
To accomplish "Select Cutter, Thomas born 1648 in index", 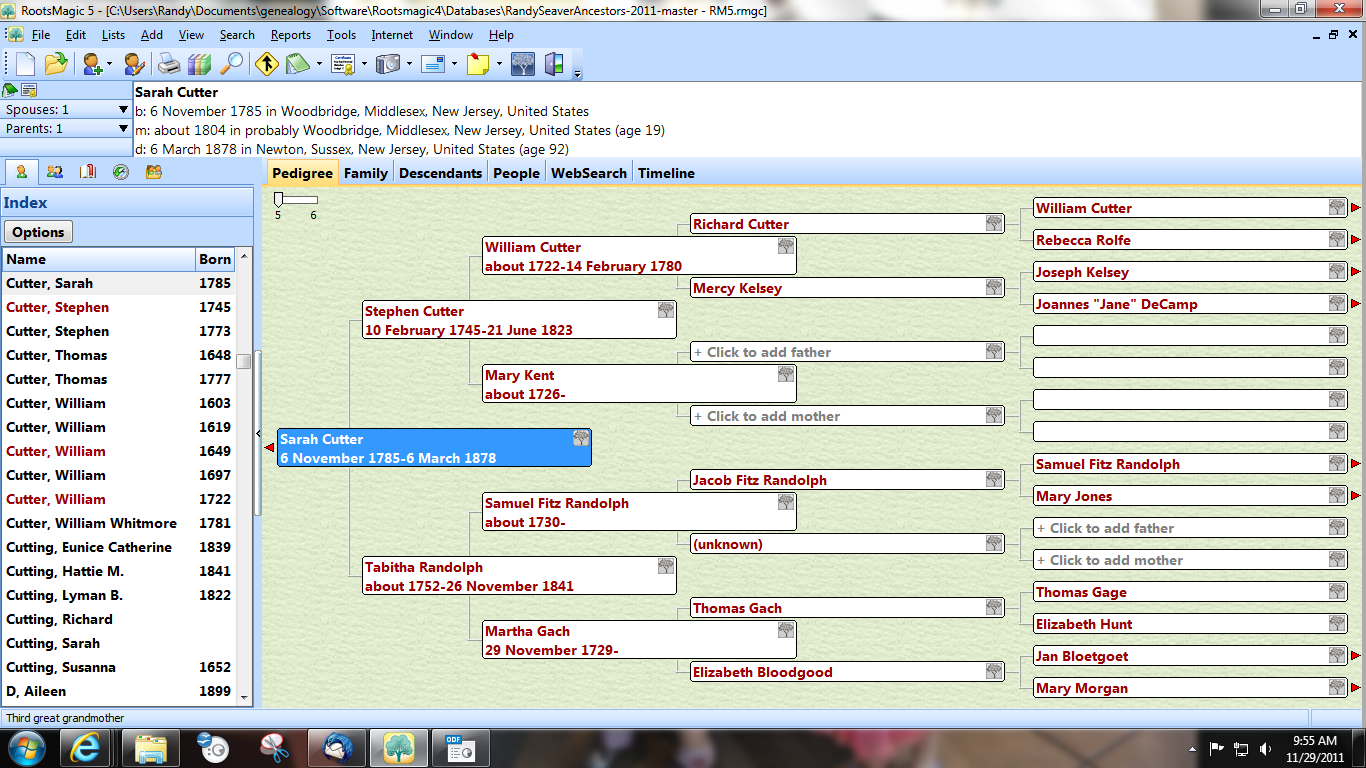I will 100,355.
